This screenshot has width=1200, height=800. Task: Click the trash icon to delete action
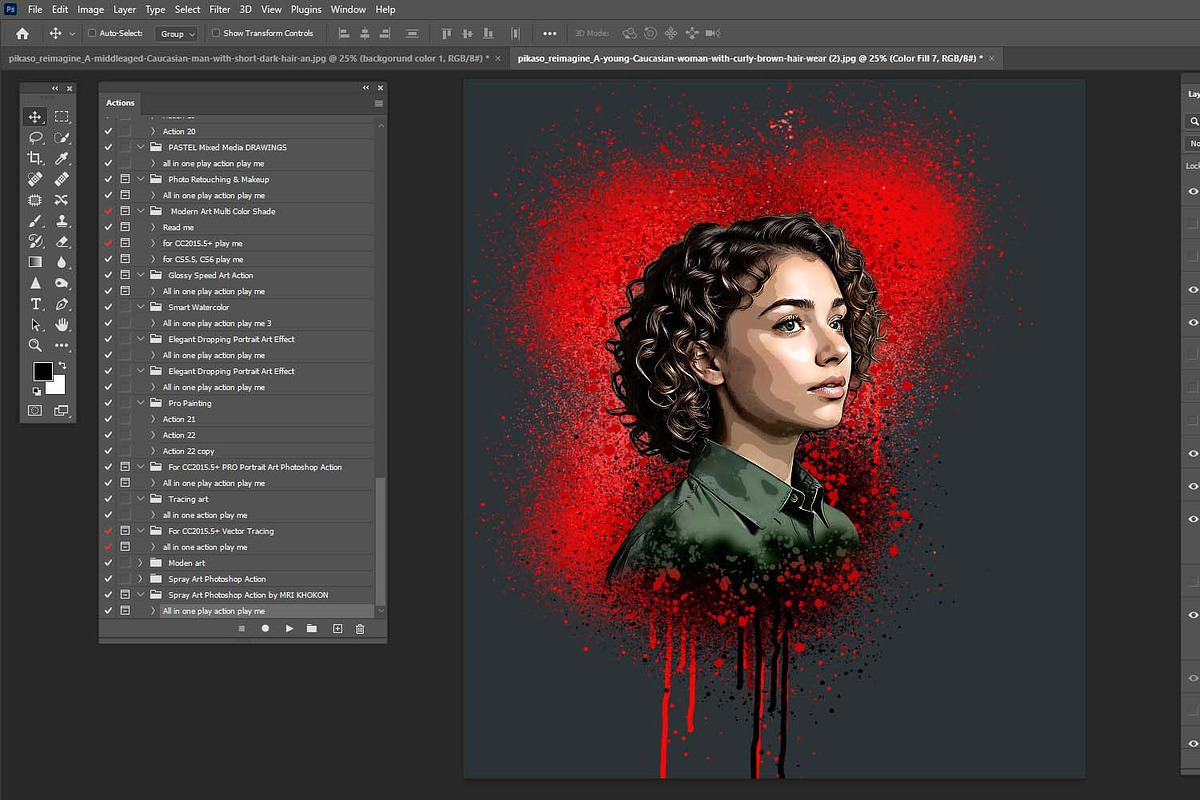pos(360,629)
